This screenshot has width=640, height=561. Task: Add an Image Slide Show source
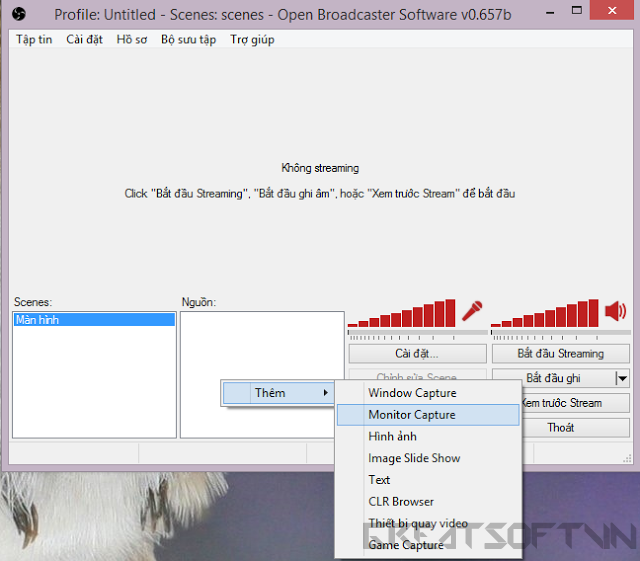point(428,458)
